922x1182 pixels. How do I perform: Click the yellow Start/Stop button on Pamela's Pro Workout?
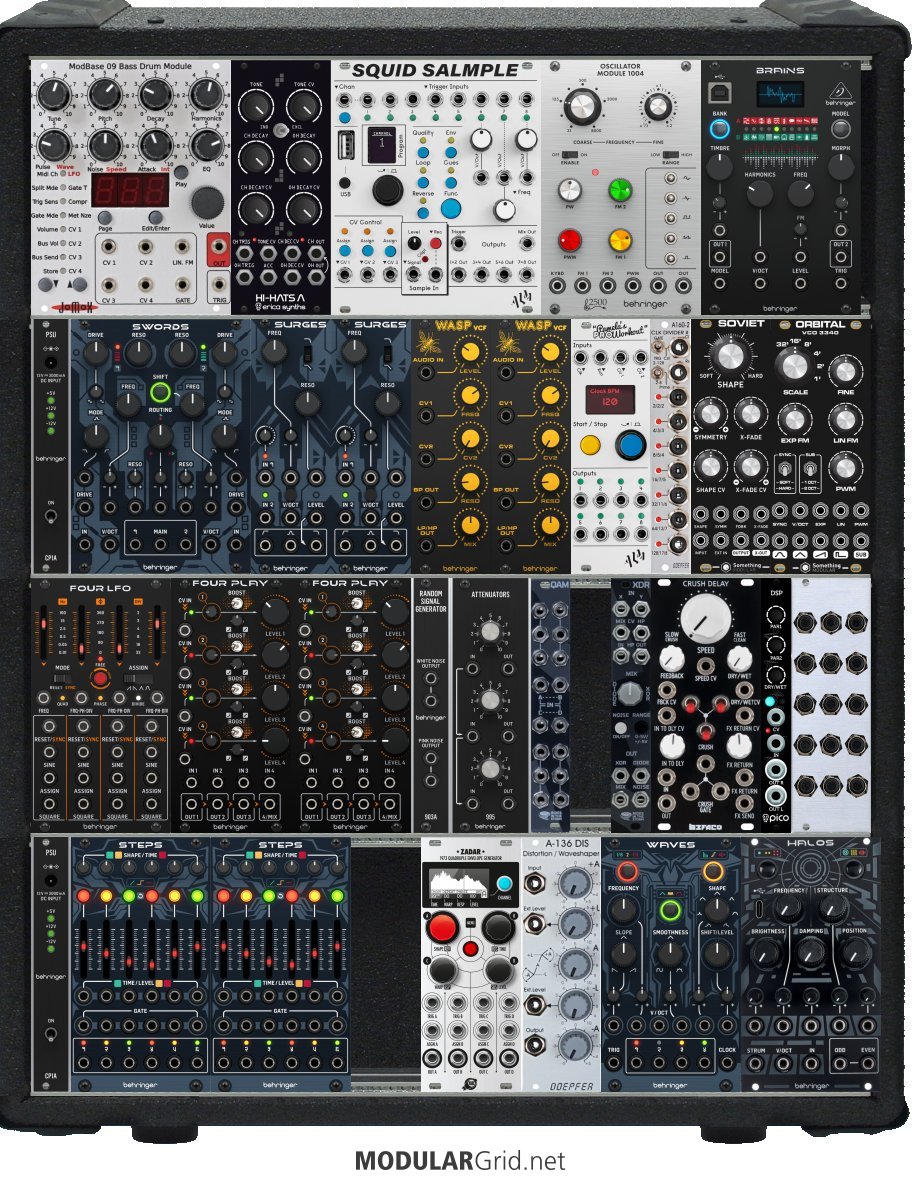590,445
